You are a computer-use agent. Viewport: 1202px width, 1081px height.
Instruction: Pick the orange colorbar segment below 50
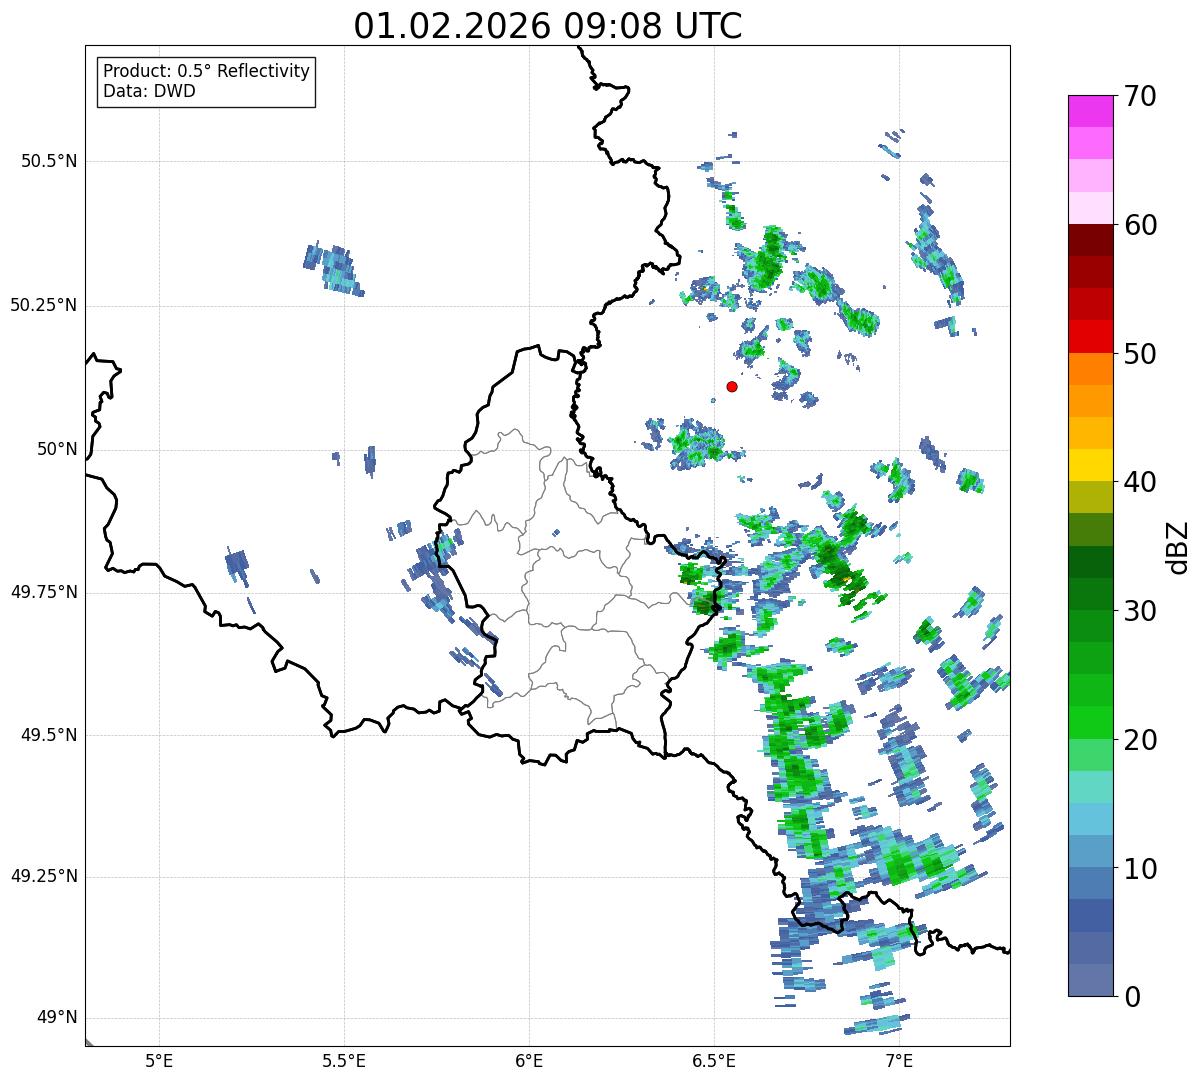(1091, 369)
